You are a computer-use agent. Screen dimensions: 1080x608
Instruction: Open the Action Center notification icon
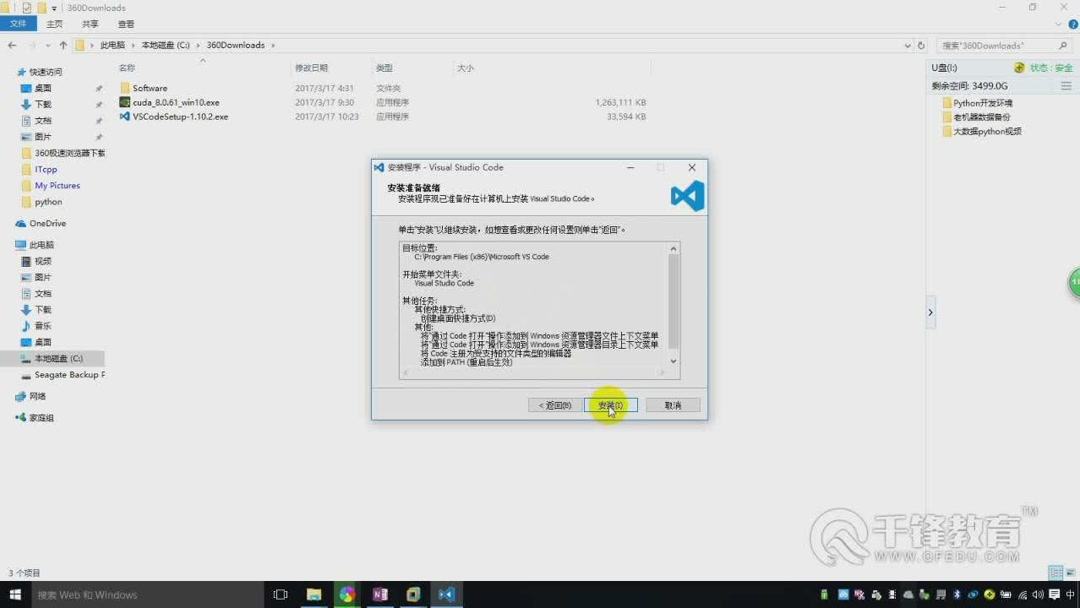(x=1054, y=594)
